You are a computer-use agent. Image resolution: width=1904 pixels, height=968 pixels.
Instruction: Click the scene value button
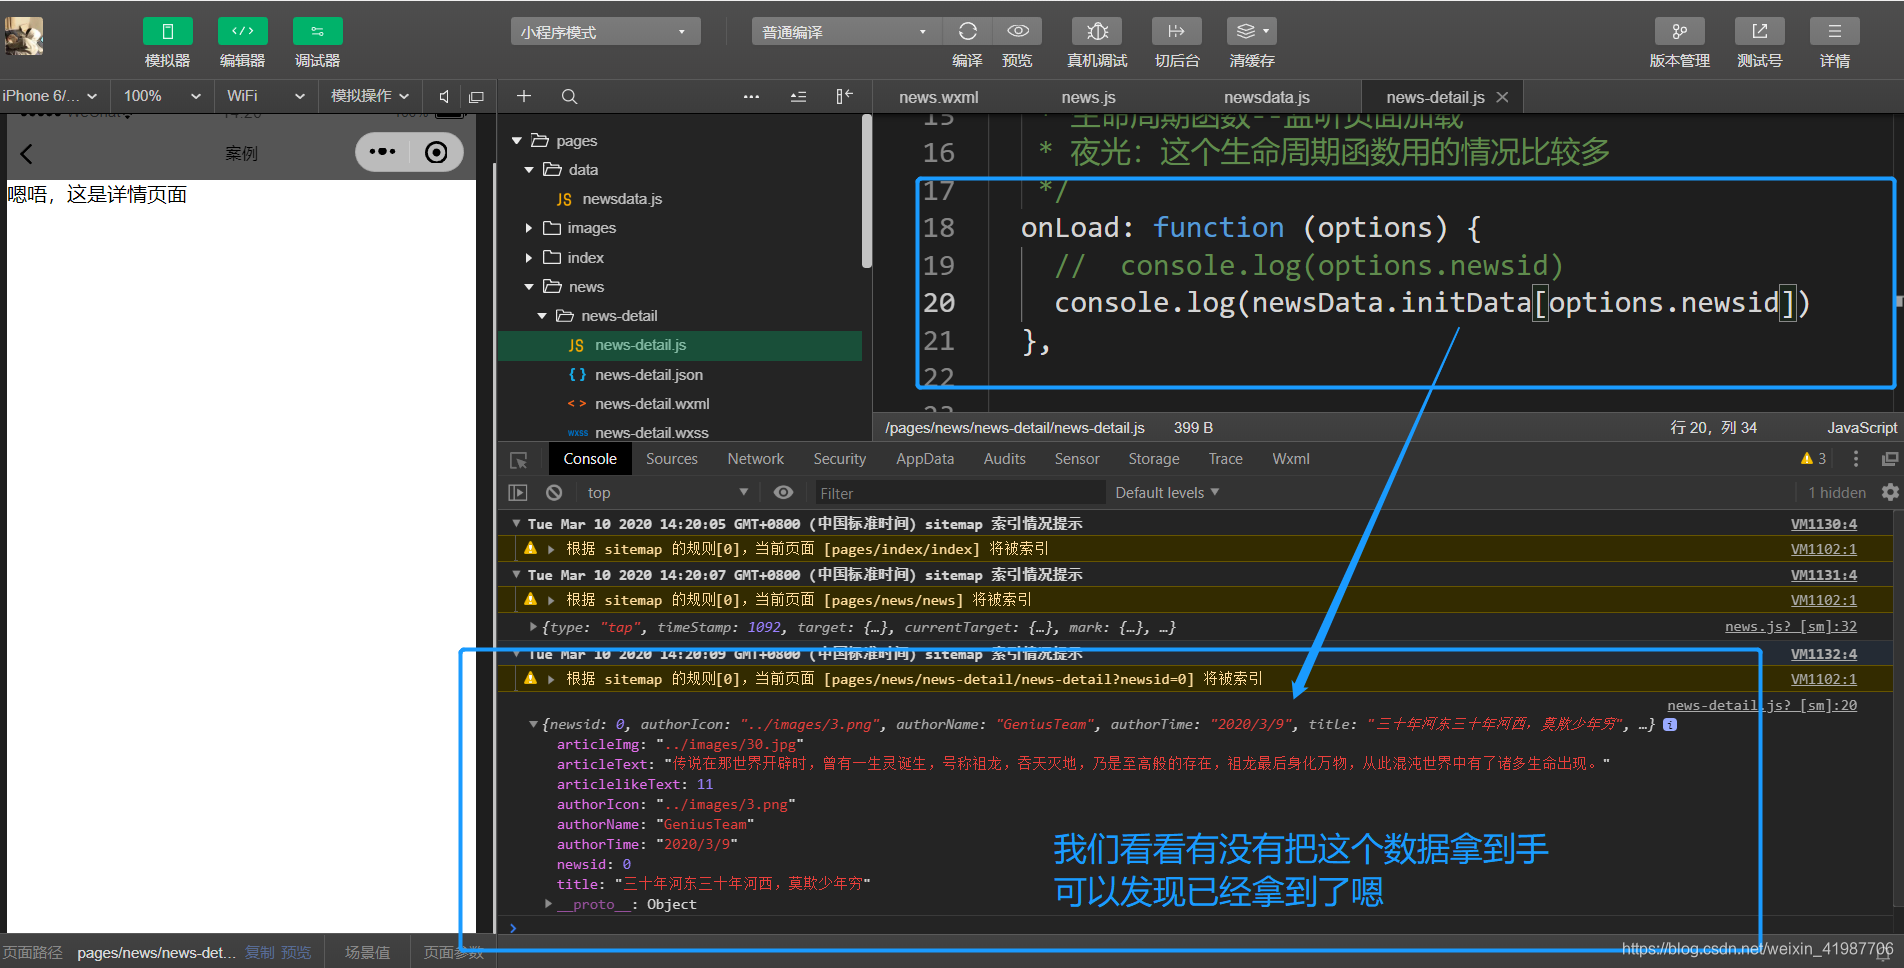coord(367,953)
